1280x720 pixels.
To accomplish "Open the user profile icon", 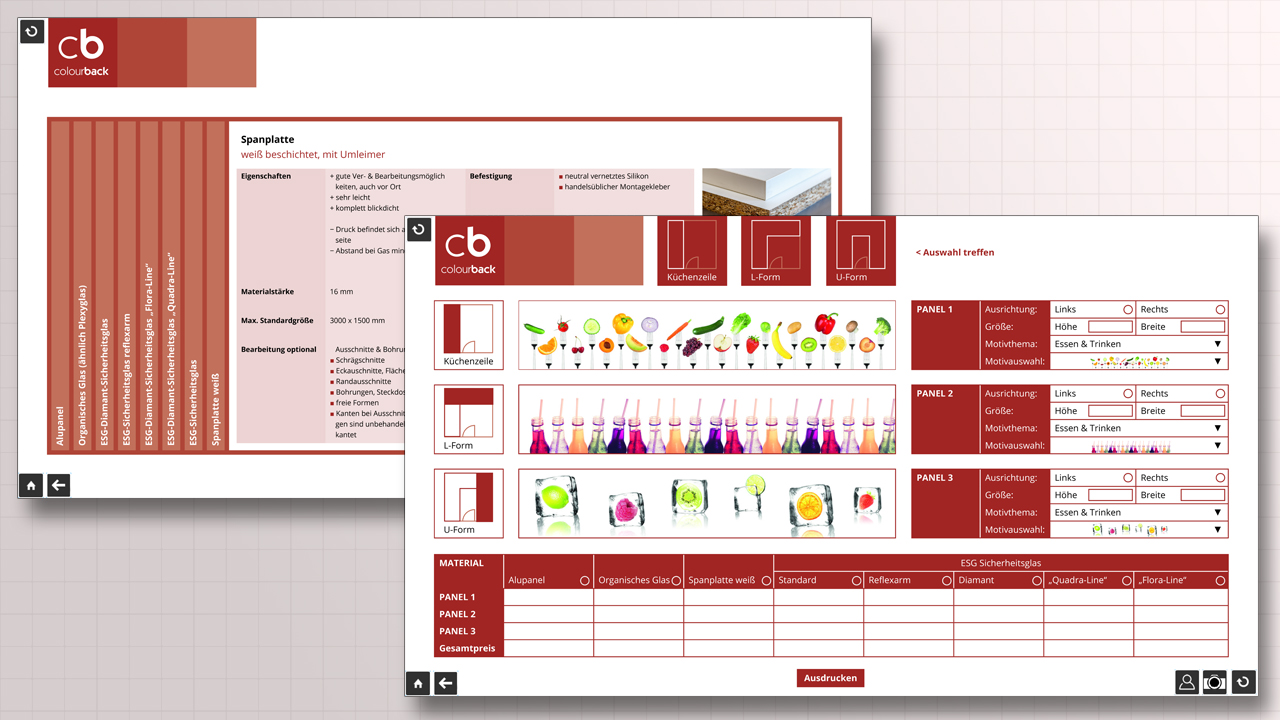I will [x=1187, y=682].
